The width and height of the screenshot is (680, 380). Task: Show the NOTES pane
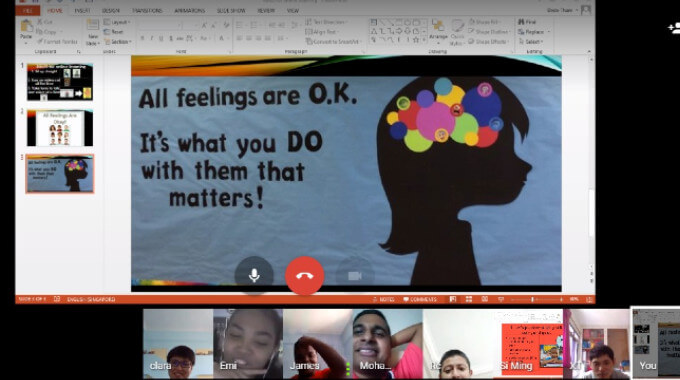[x=384, y=299]
